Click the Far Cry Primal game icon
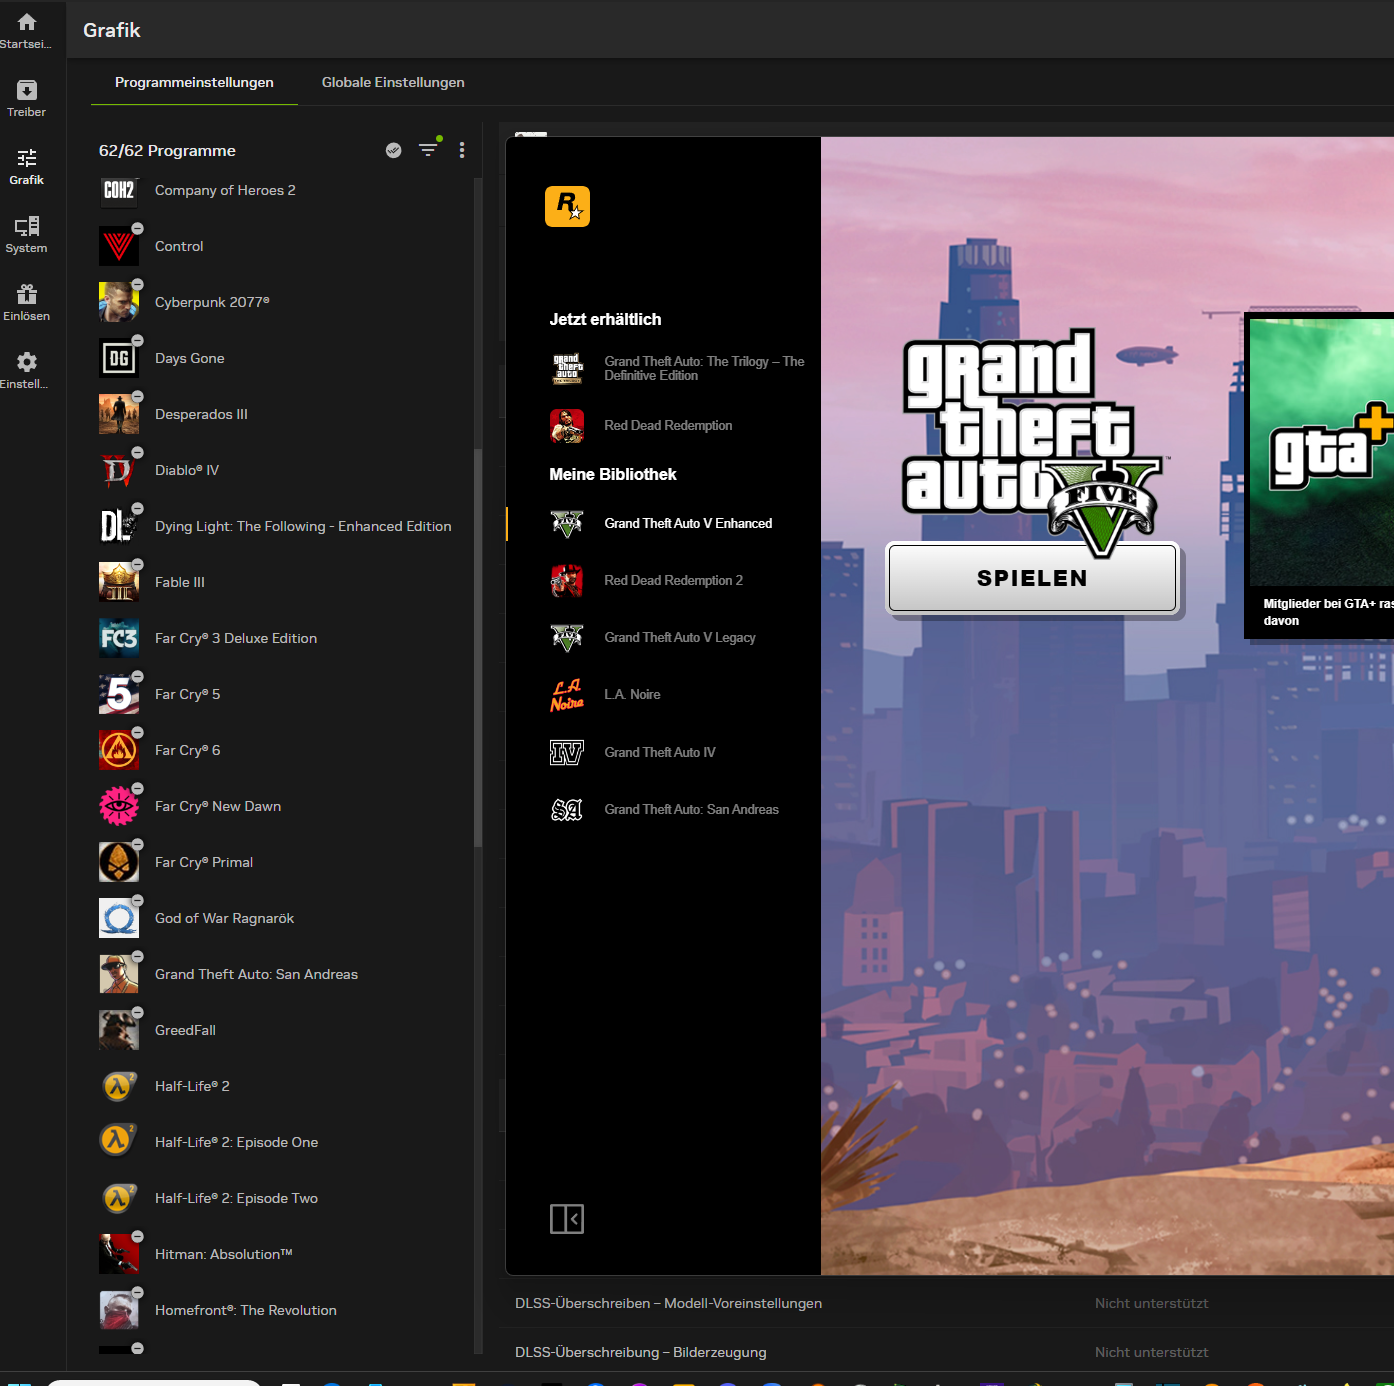Viewport: 1394px width, 1386px height. tap(119, 862)
